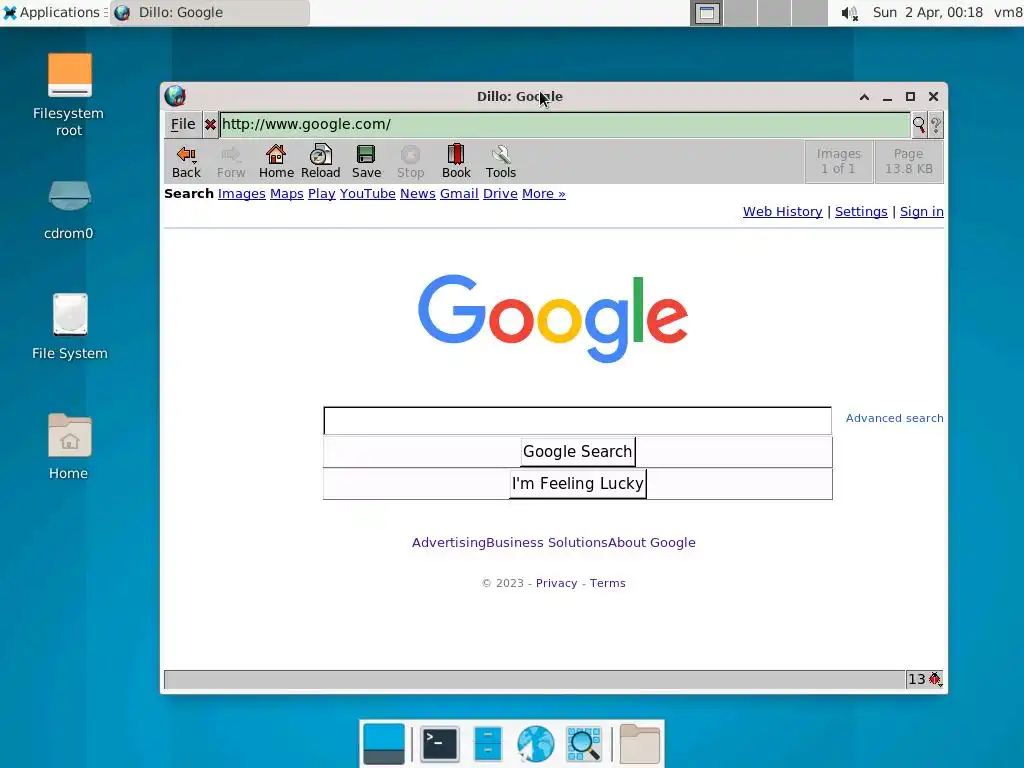Open the Home page toolbar icon

276,161
